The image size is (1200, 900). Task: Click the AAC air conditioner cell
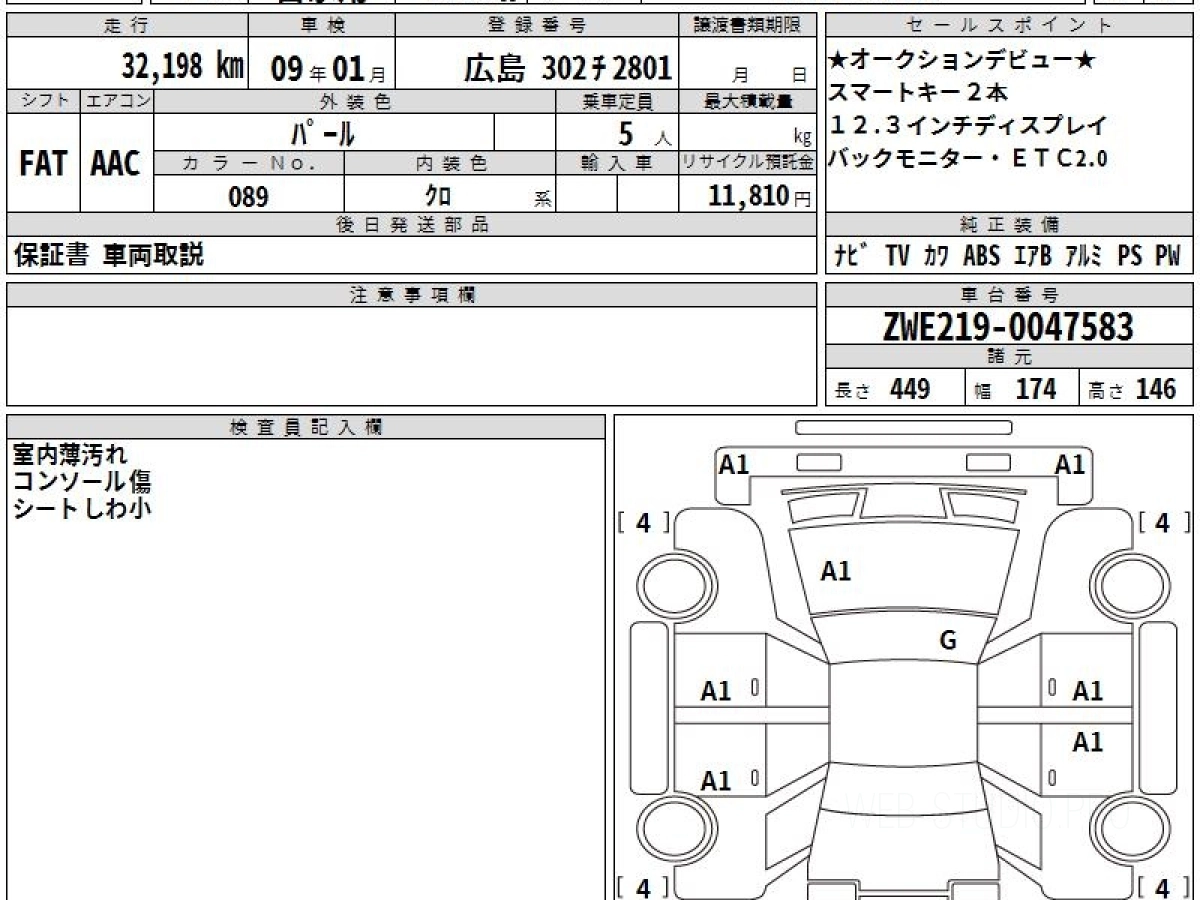tap(116, 164)
